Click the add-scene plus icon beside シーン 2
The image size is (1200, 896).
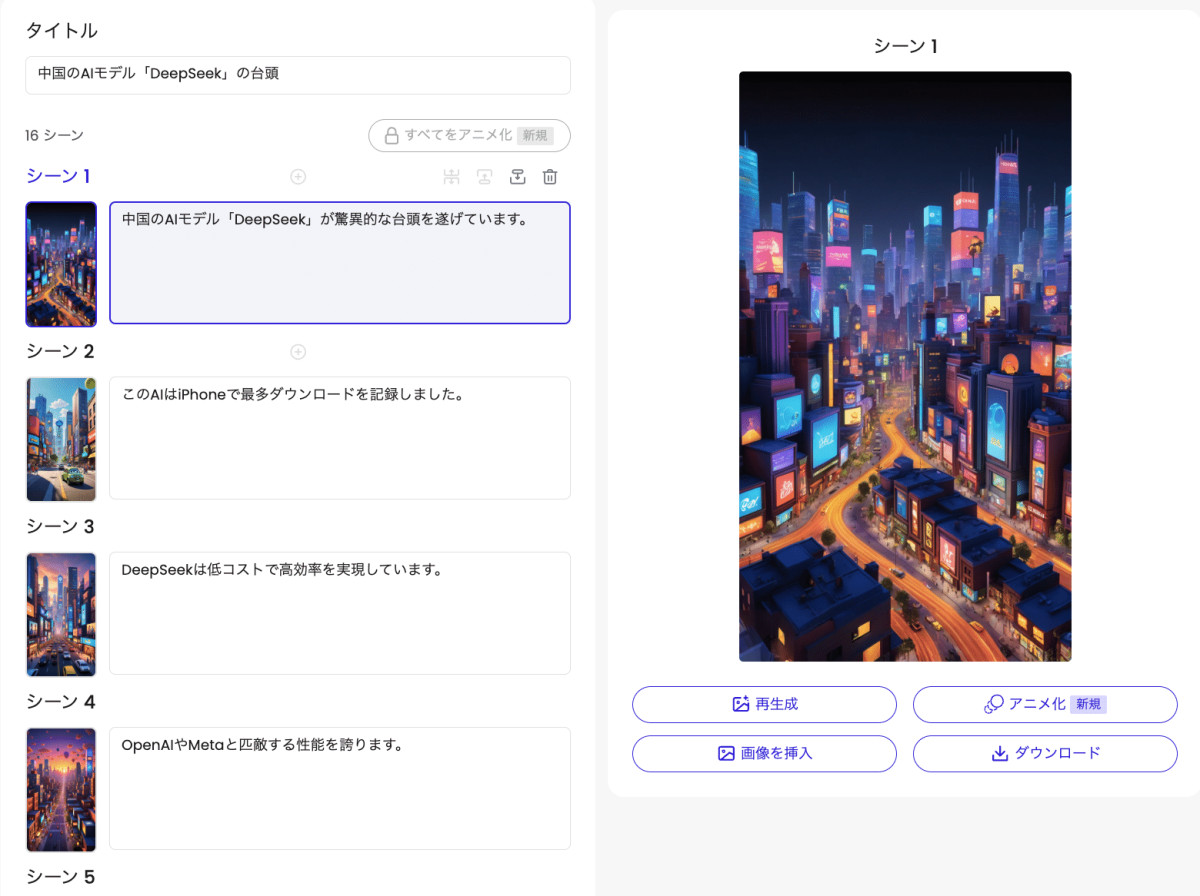pos(298,352)
